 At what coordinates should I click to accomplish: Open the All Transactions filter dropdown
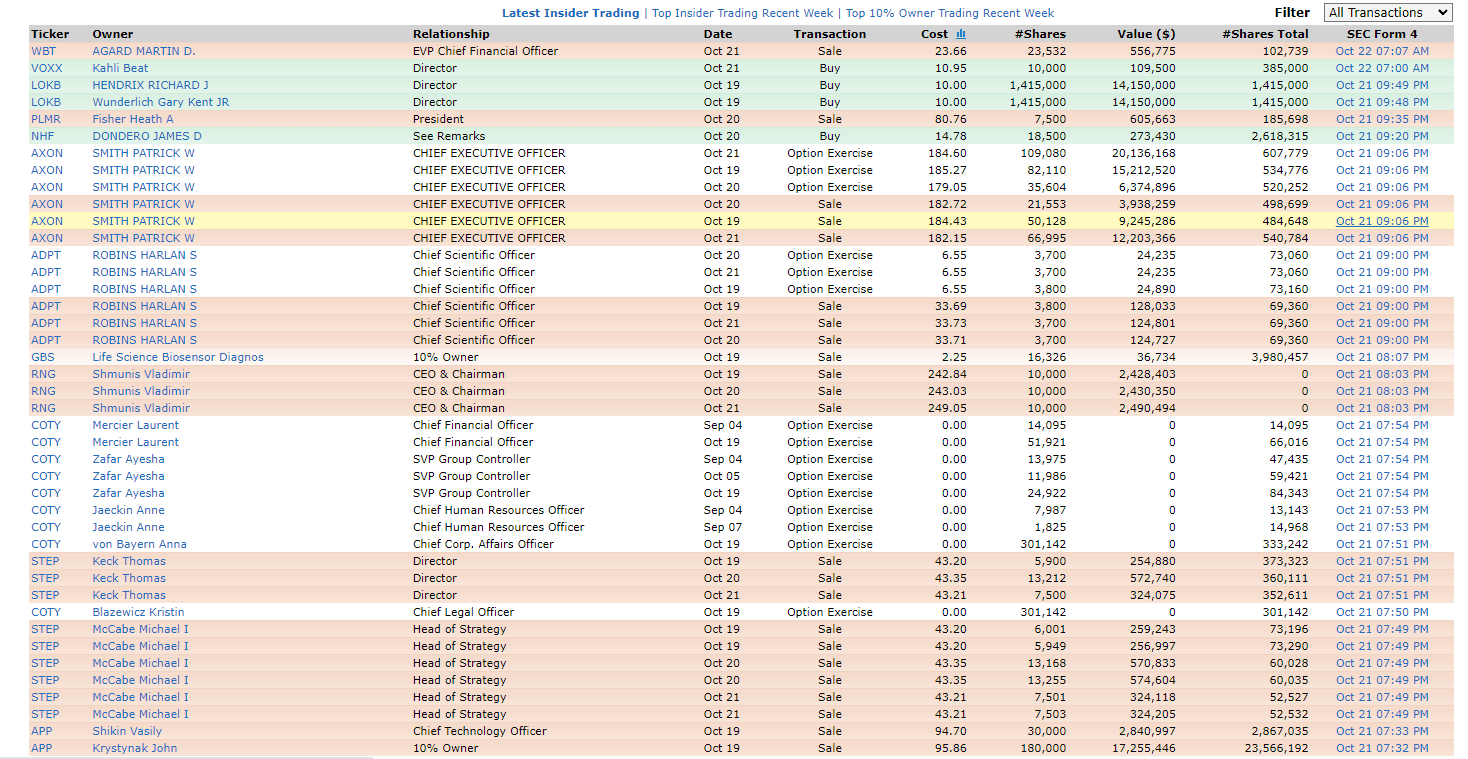[x=1388, y=12]
